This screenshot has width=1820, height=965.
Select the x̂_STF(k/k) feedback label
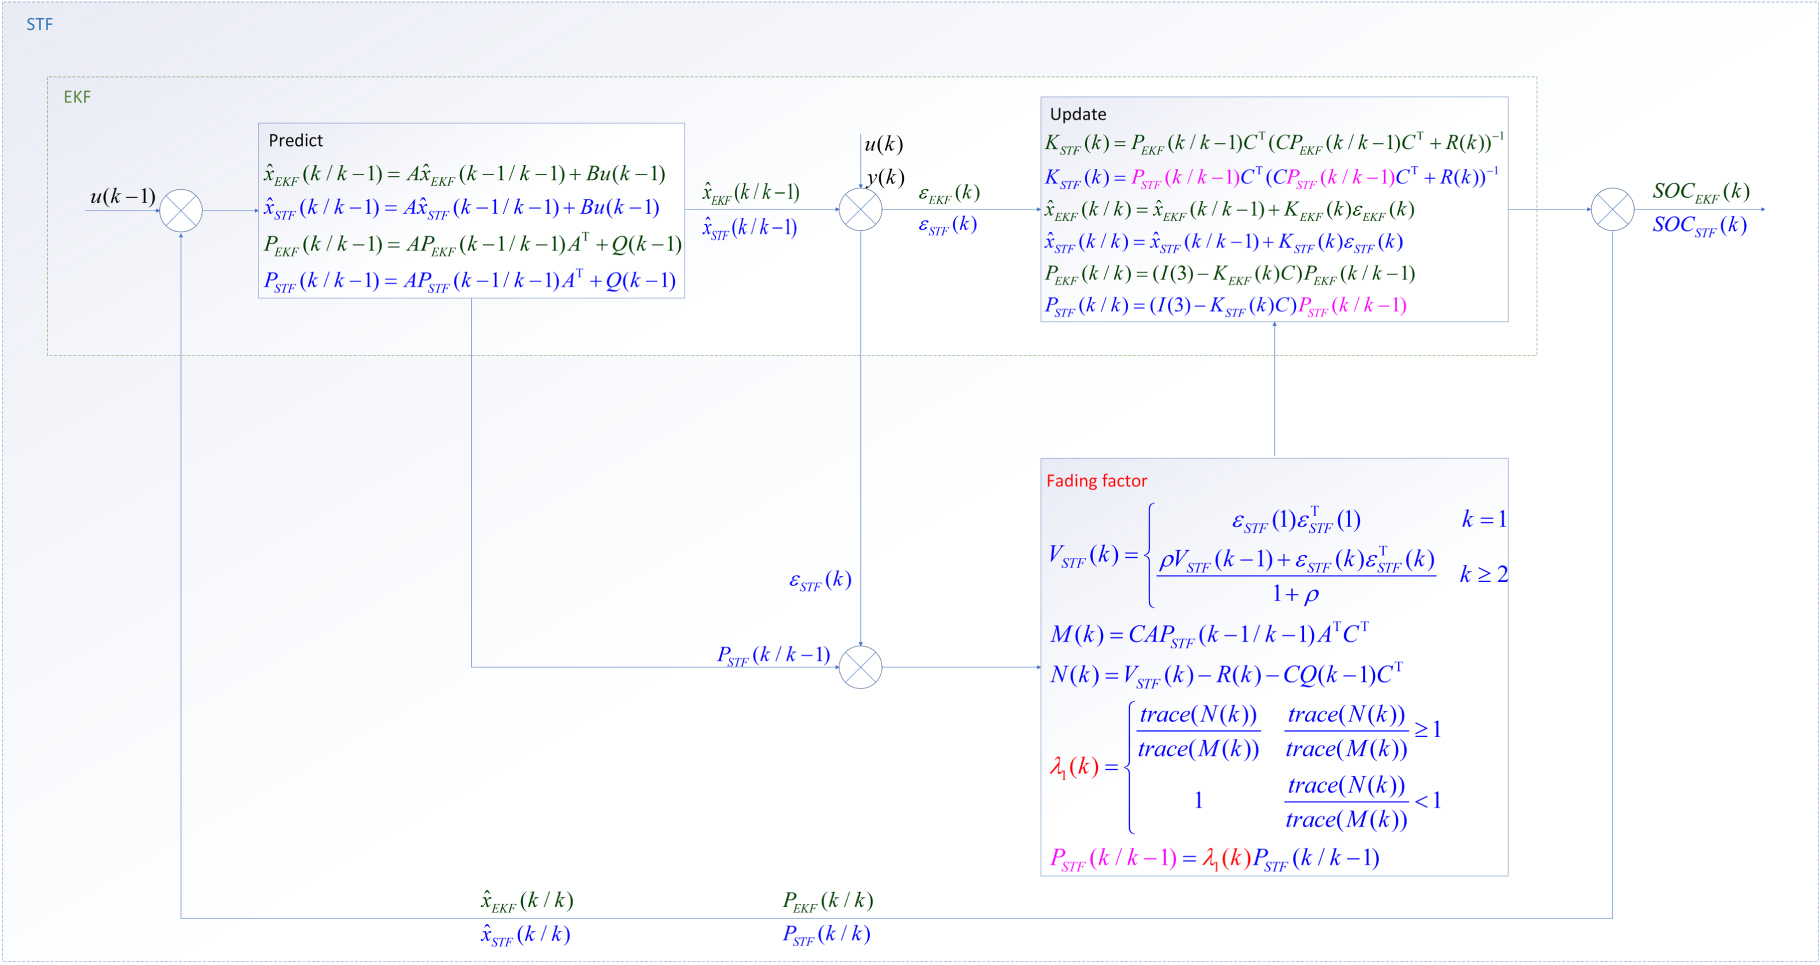[525, 934]
